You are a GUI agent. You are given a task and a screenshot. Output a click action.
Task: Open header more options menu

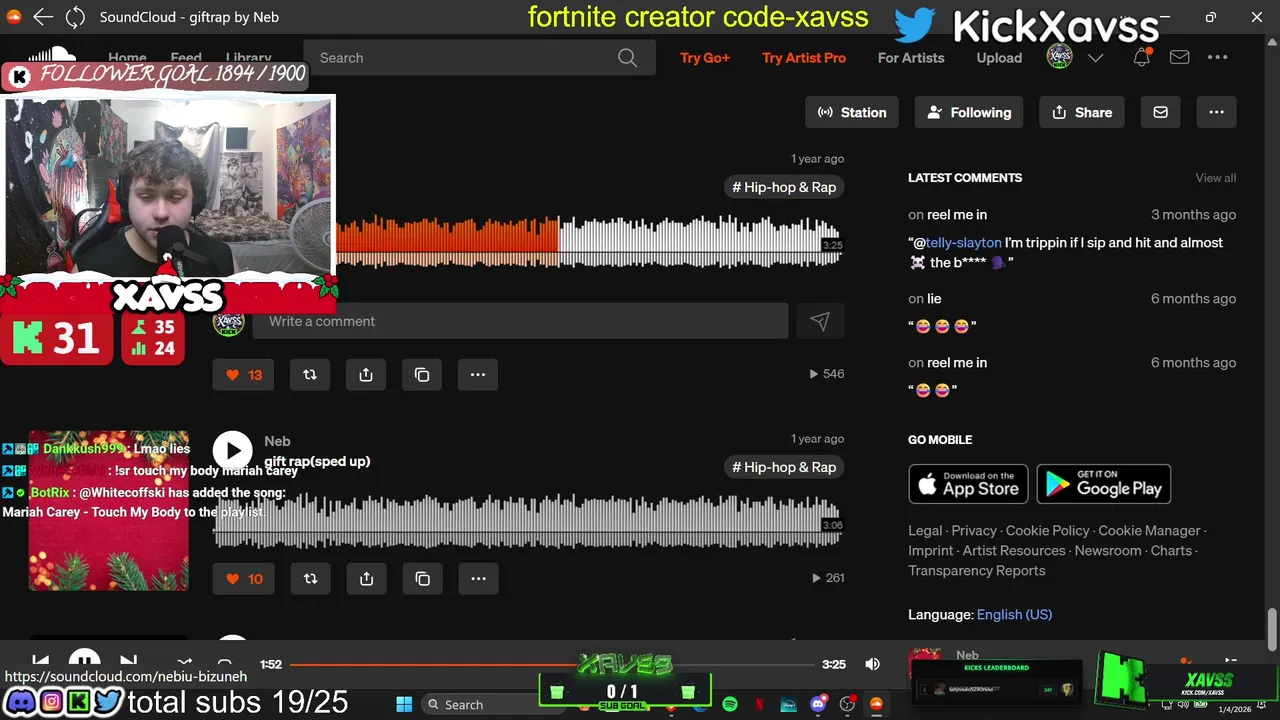1217,57
